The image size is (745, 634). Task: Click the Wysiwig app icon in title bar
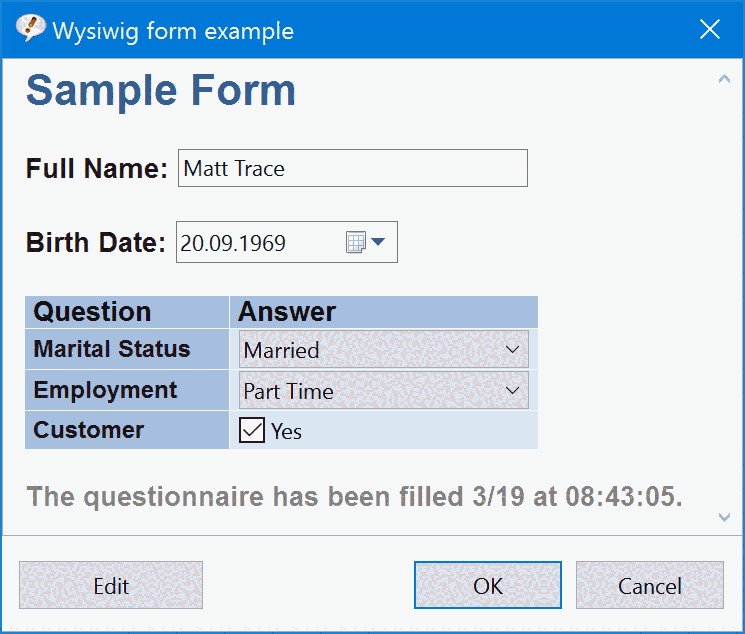click(31, 29)
